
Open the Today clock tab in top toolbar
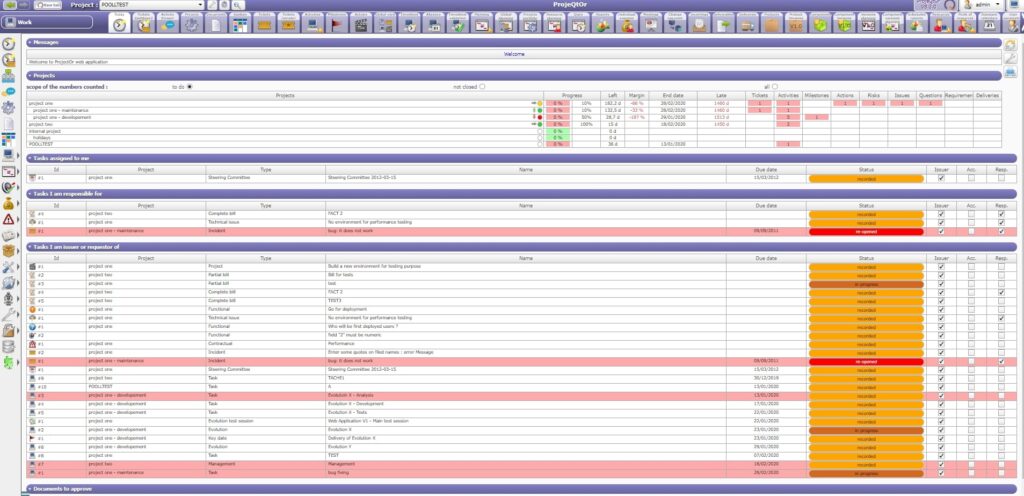click(119, 23)
